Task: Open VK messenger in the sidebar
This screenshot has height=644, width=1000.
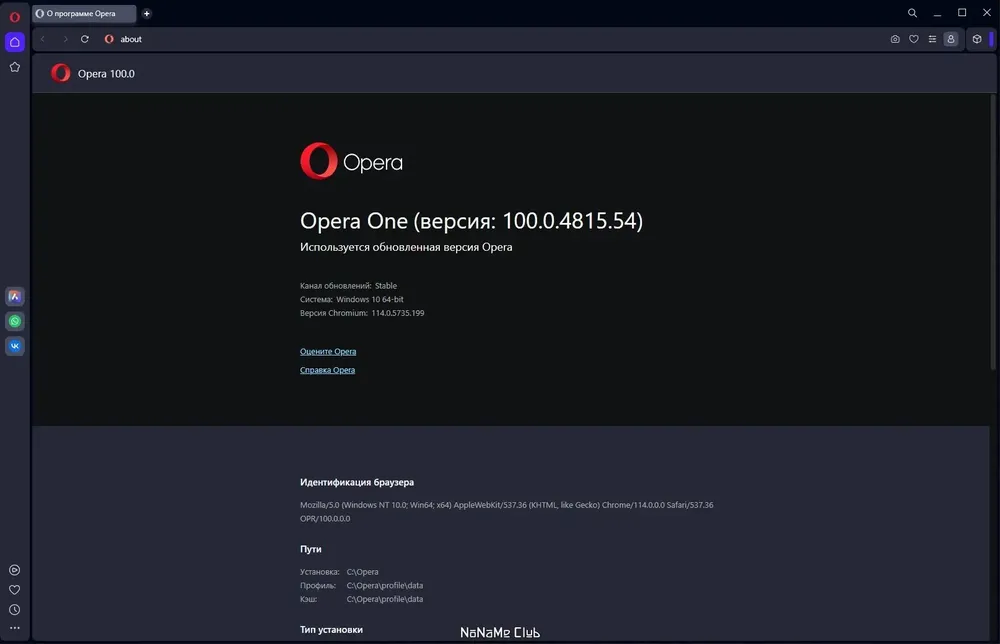Action: coord(15,346)
